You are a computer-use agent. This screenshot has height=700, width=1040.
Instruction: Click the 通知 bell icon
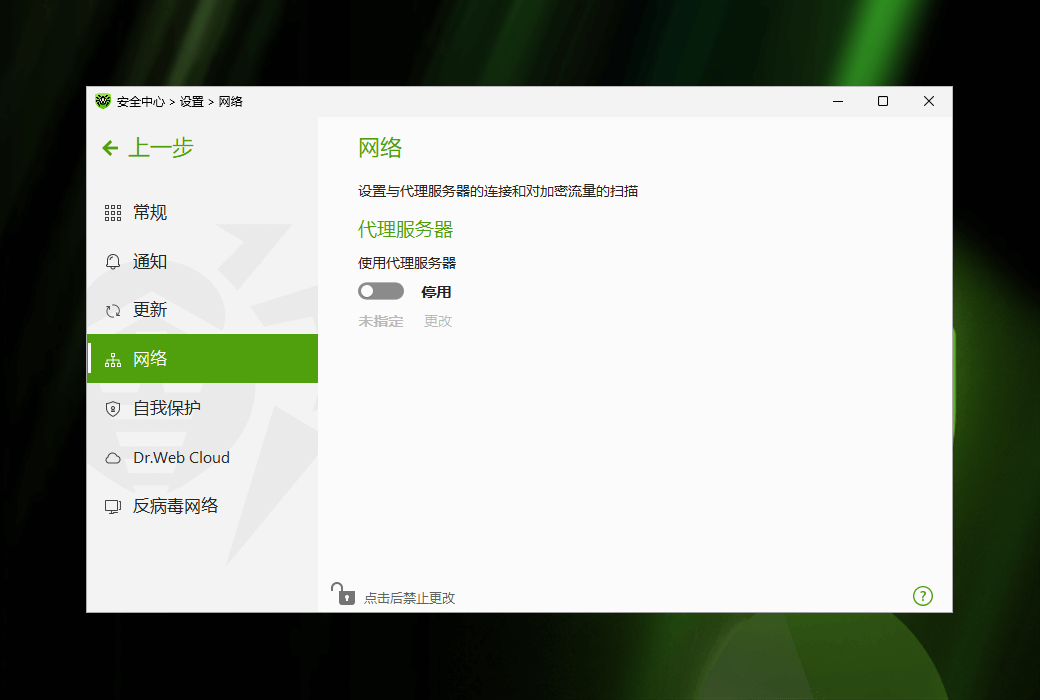[113, 262]
